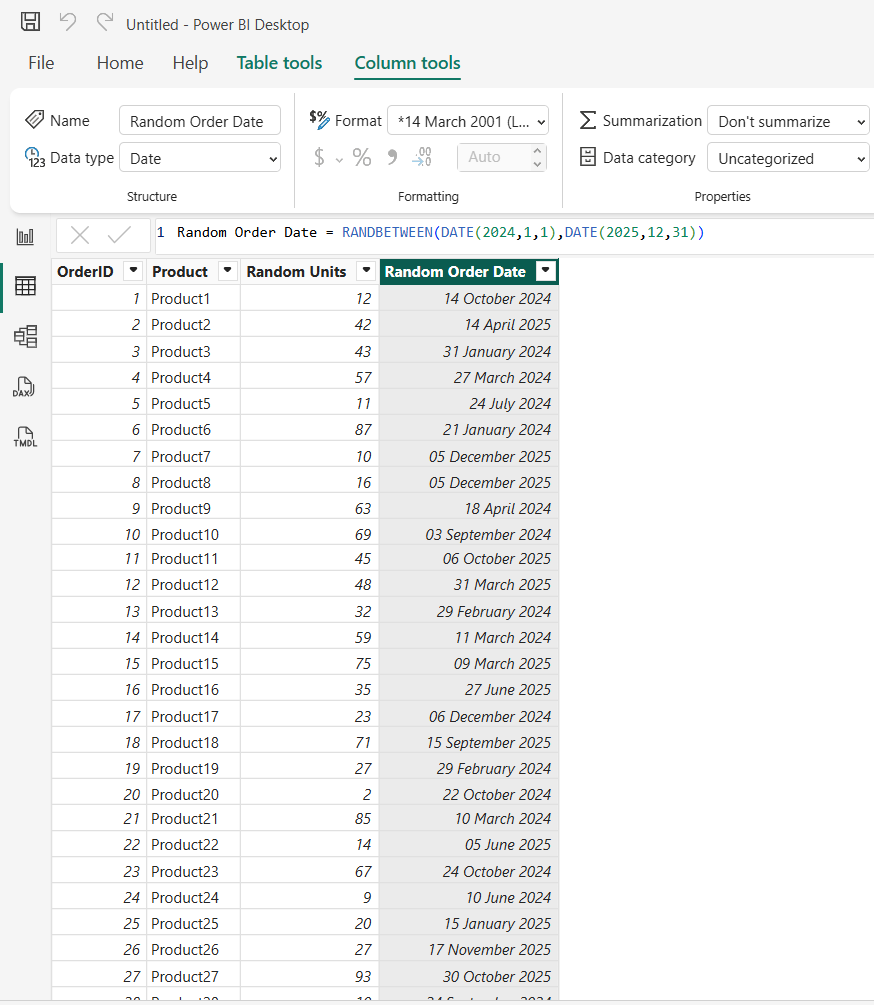
Task: Open OrderID column filter dropdown
Action: (133, 270)
